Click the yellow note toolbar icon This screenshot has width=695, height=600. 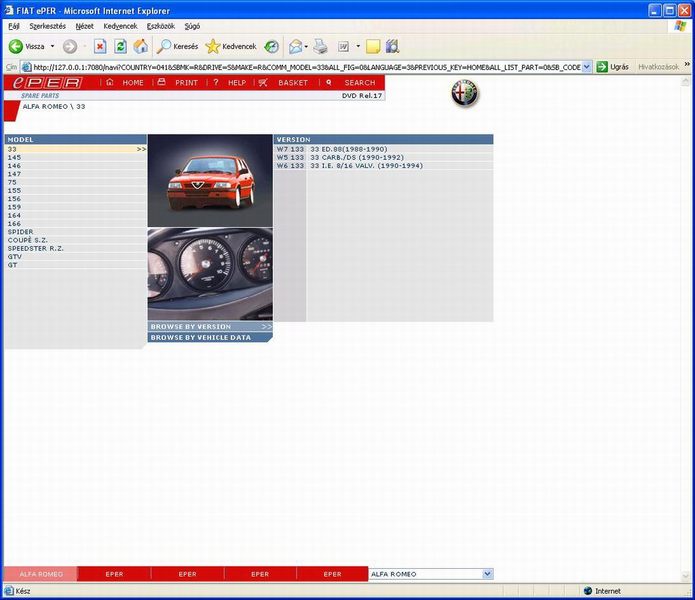pyautogui.click(x=373, y=46)
